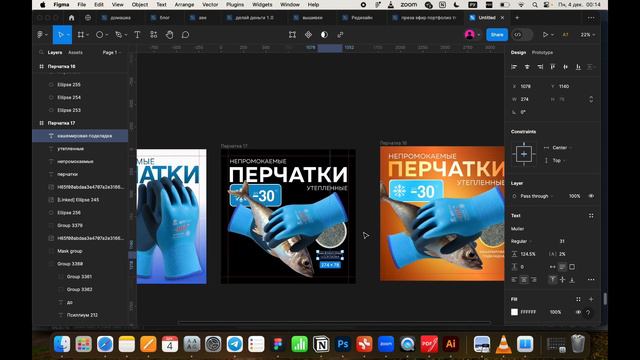Select the Frame tool
Viewport: 640px width, 360px height.
coord(81,35)
